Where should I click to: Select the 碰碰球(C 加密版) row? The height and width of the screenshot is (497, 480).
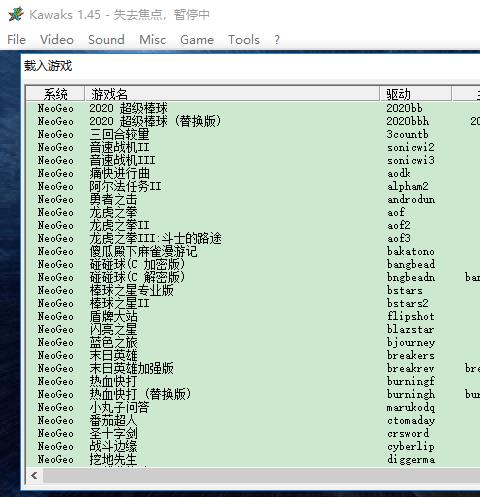coord(253,264)
